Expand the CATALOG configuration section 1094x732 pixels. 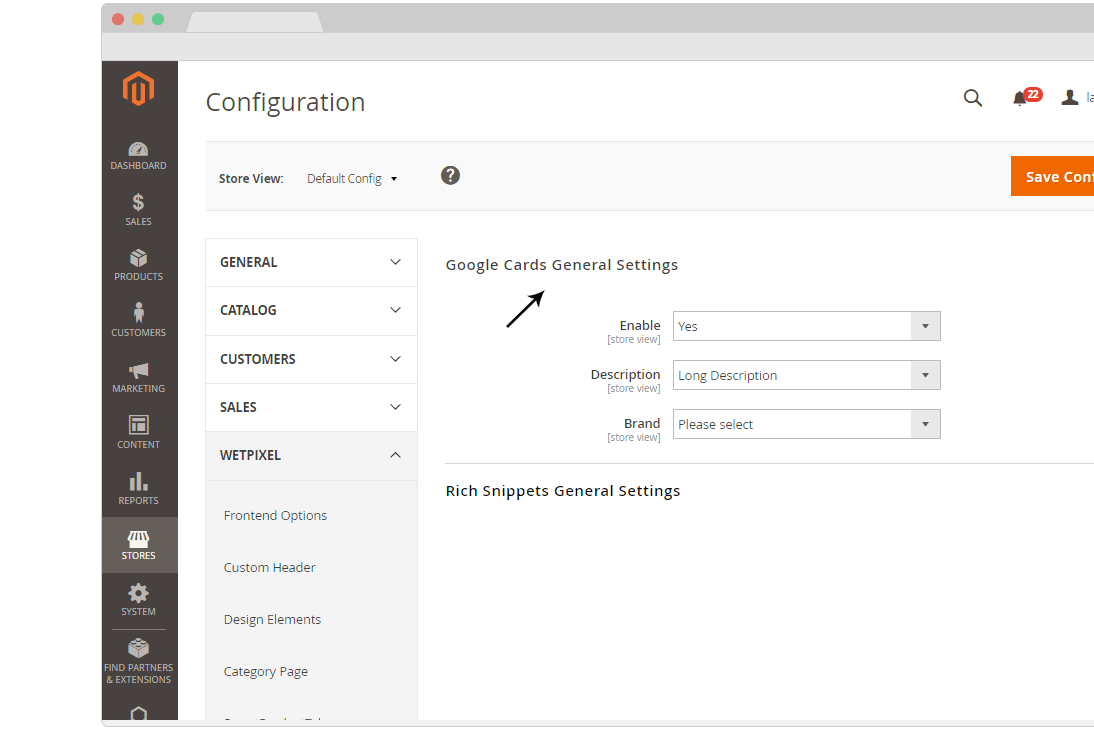click(x=311, y=311)
